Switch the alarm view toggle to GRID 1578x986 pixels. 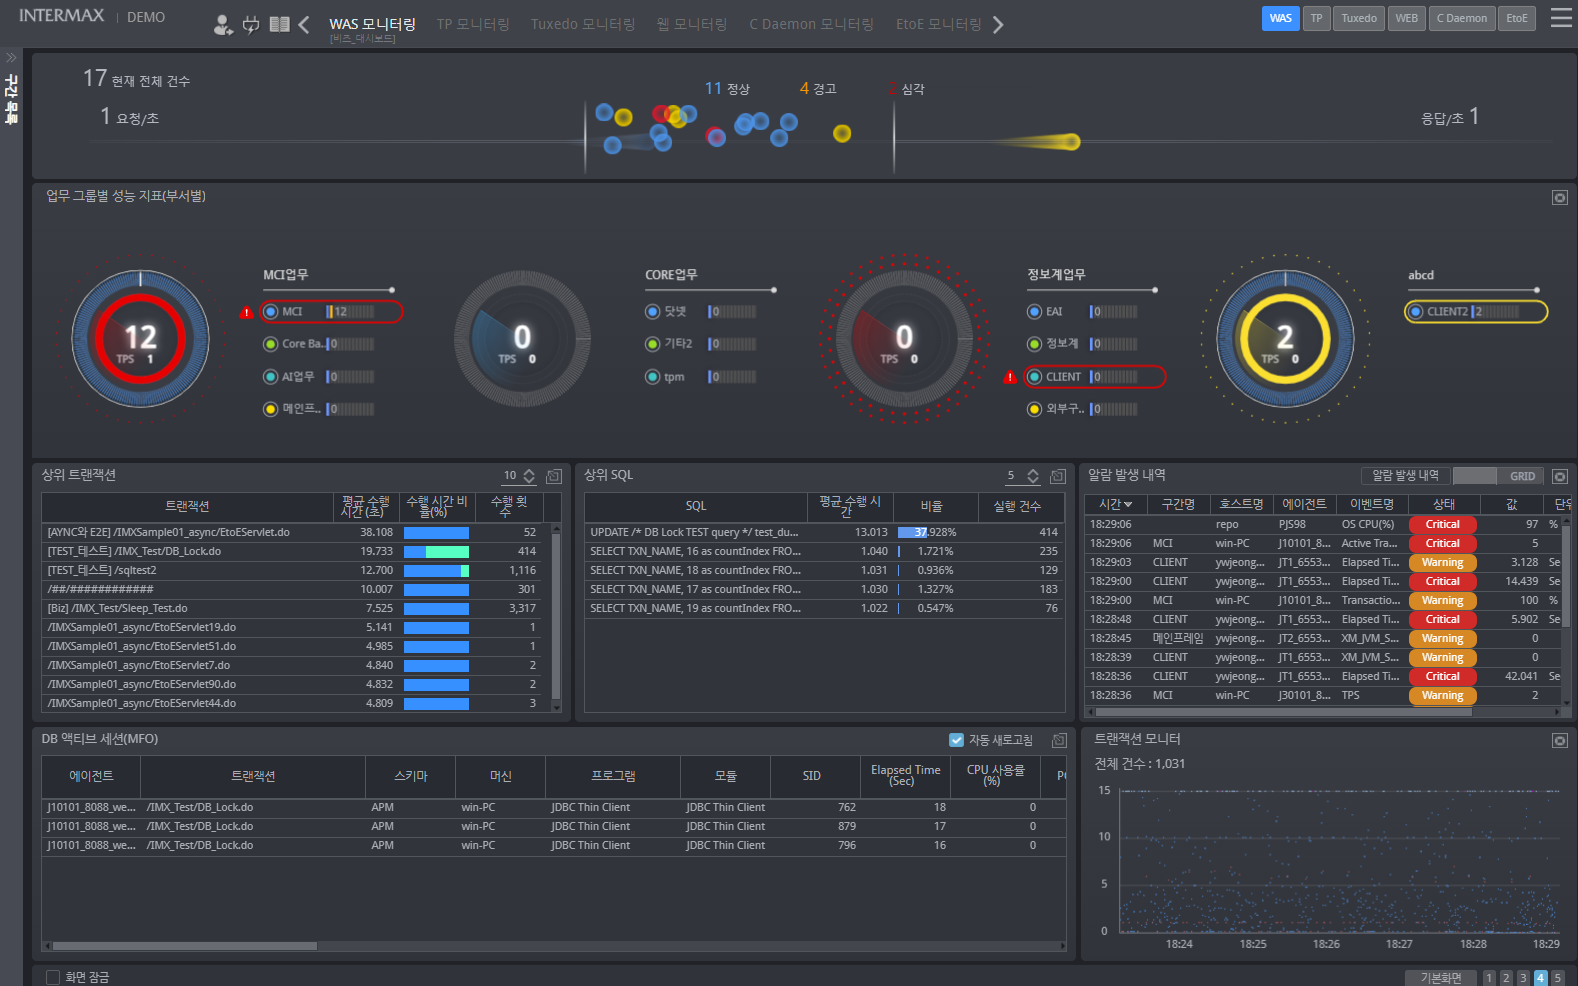1522,476
